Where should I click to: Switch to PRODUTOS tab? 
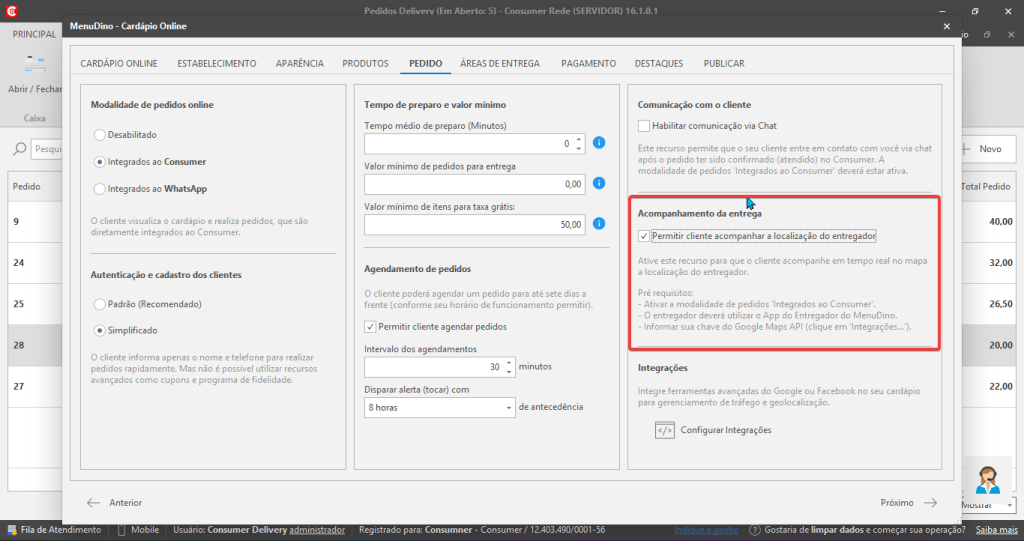click(365, 63)
